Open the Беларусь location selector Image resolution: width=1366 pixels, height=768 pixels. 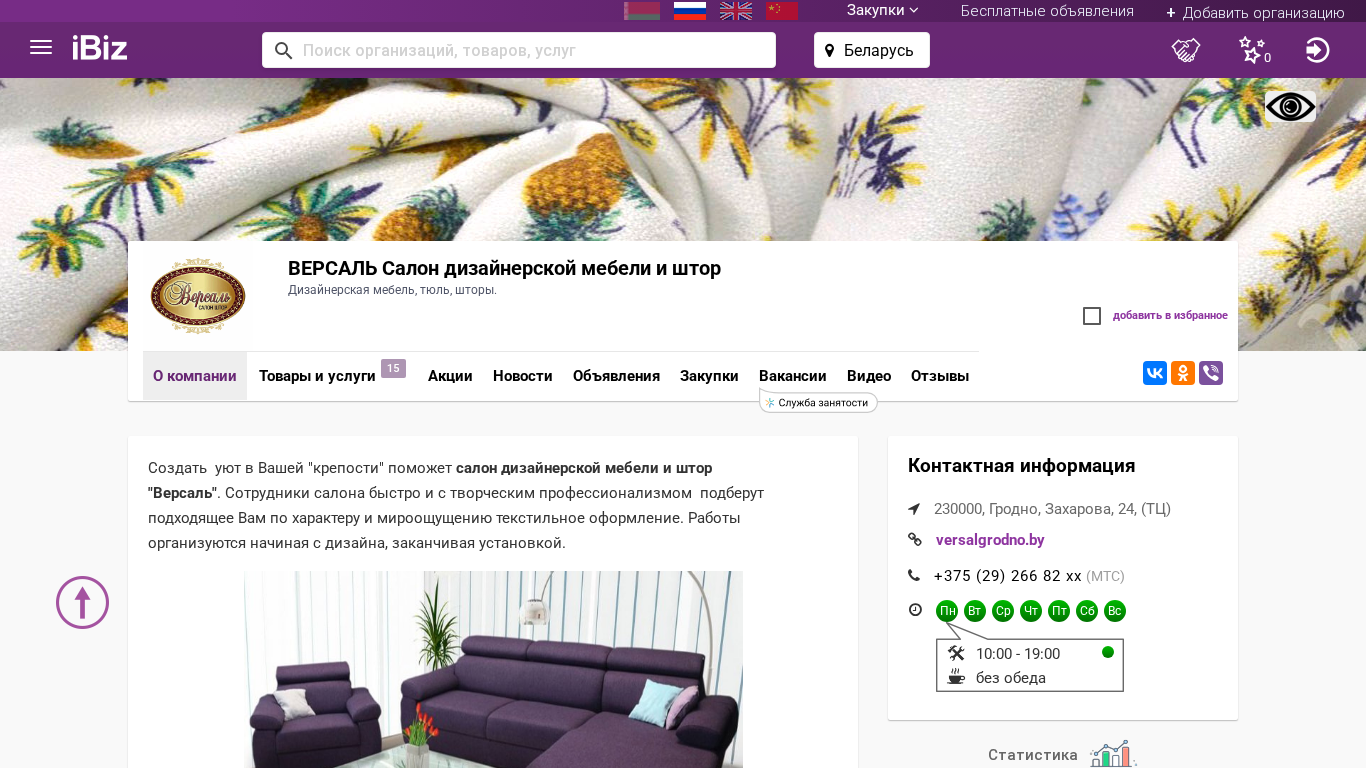click(x=872, y=50)
